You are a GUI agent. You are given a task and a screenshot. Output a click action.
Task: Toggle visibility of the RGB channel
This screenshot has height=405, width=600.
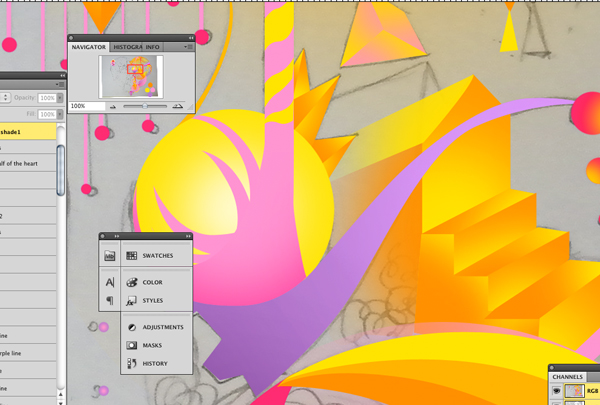coord(556,391)
